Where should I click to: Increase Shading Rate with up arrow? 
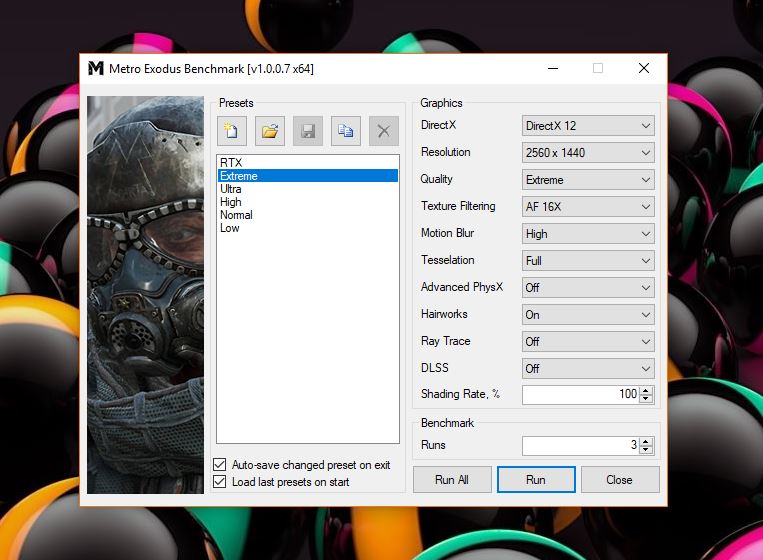[x=646, y=390]
